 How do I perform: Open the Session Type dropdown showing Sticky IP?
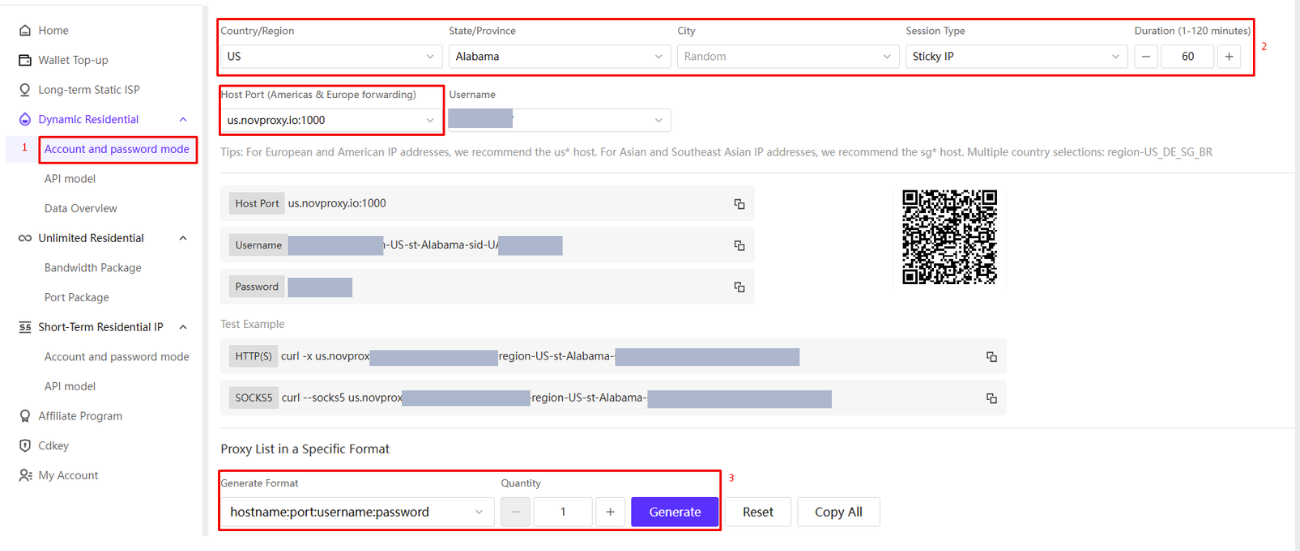point(1017,57)
